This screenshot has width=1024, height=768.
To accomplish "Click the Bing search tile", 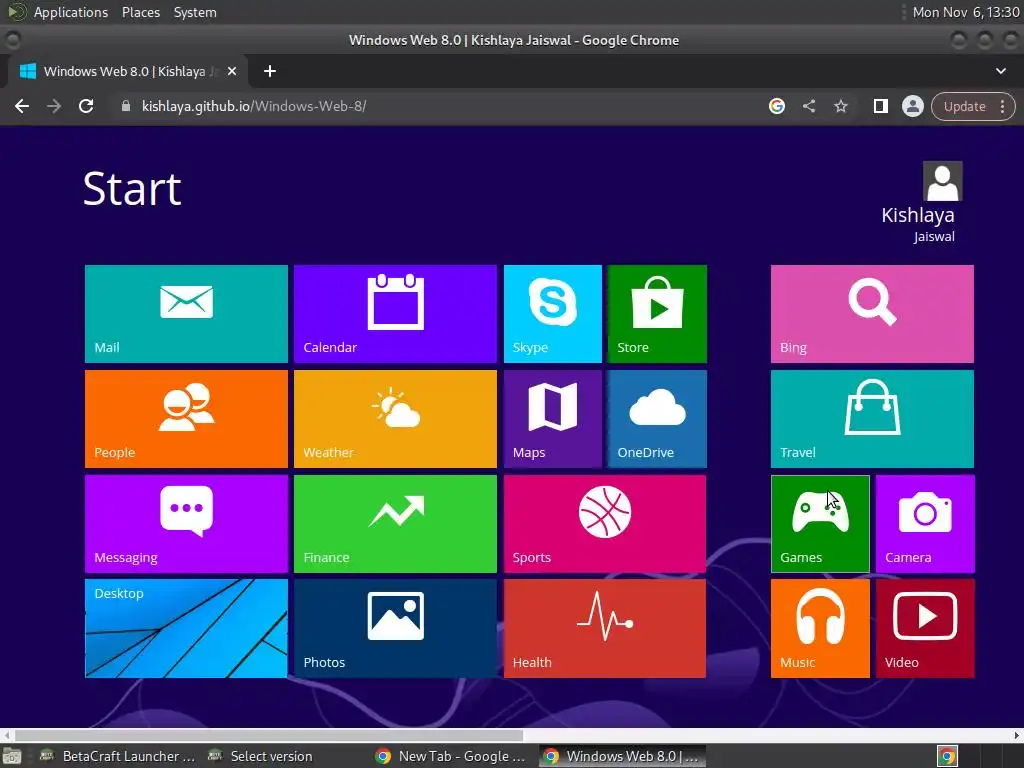I will click(872, 313).
